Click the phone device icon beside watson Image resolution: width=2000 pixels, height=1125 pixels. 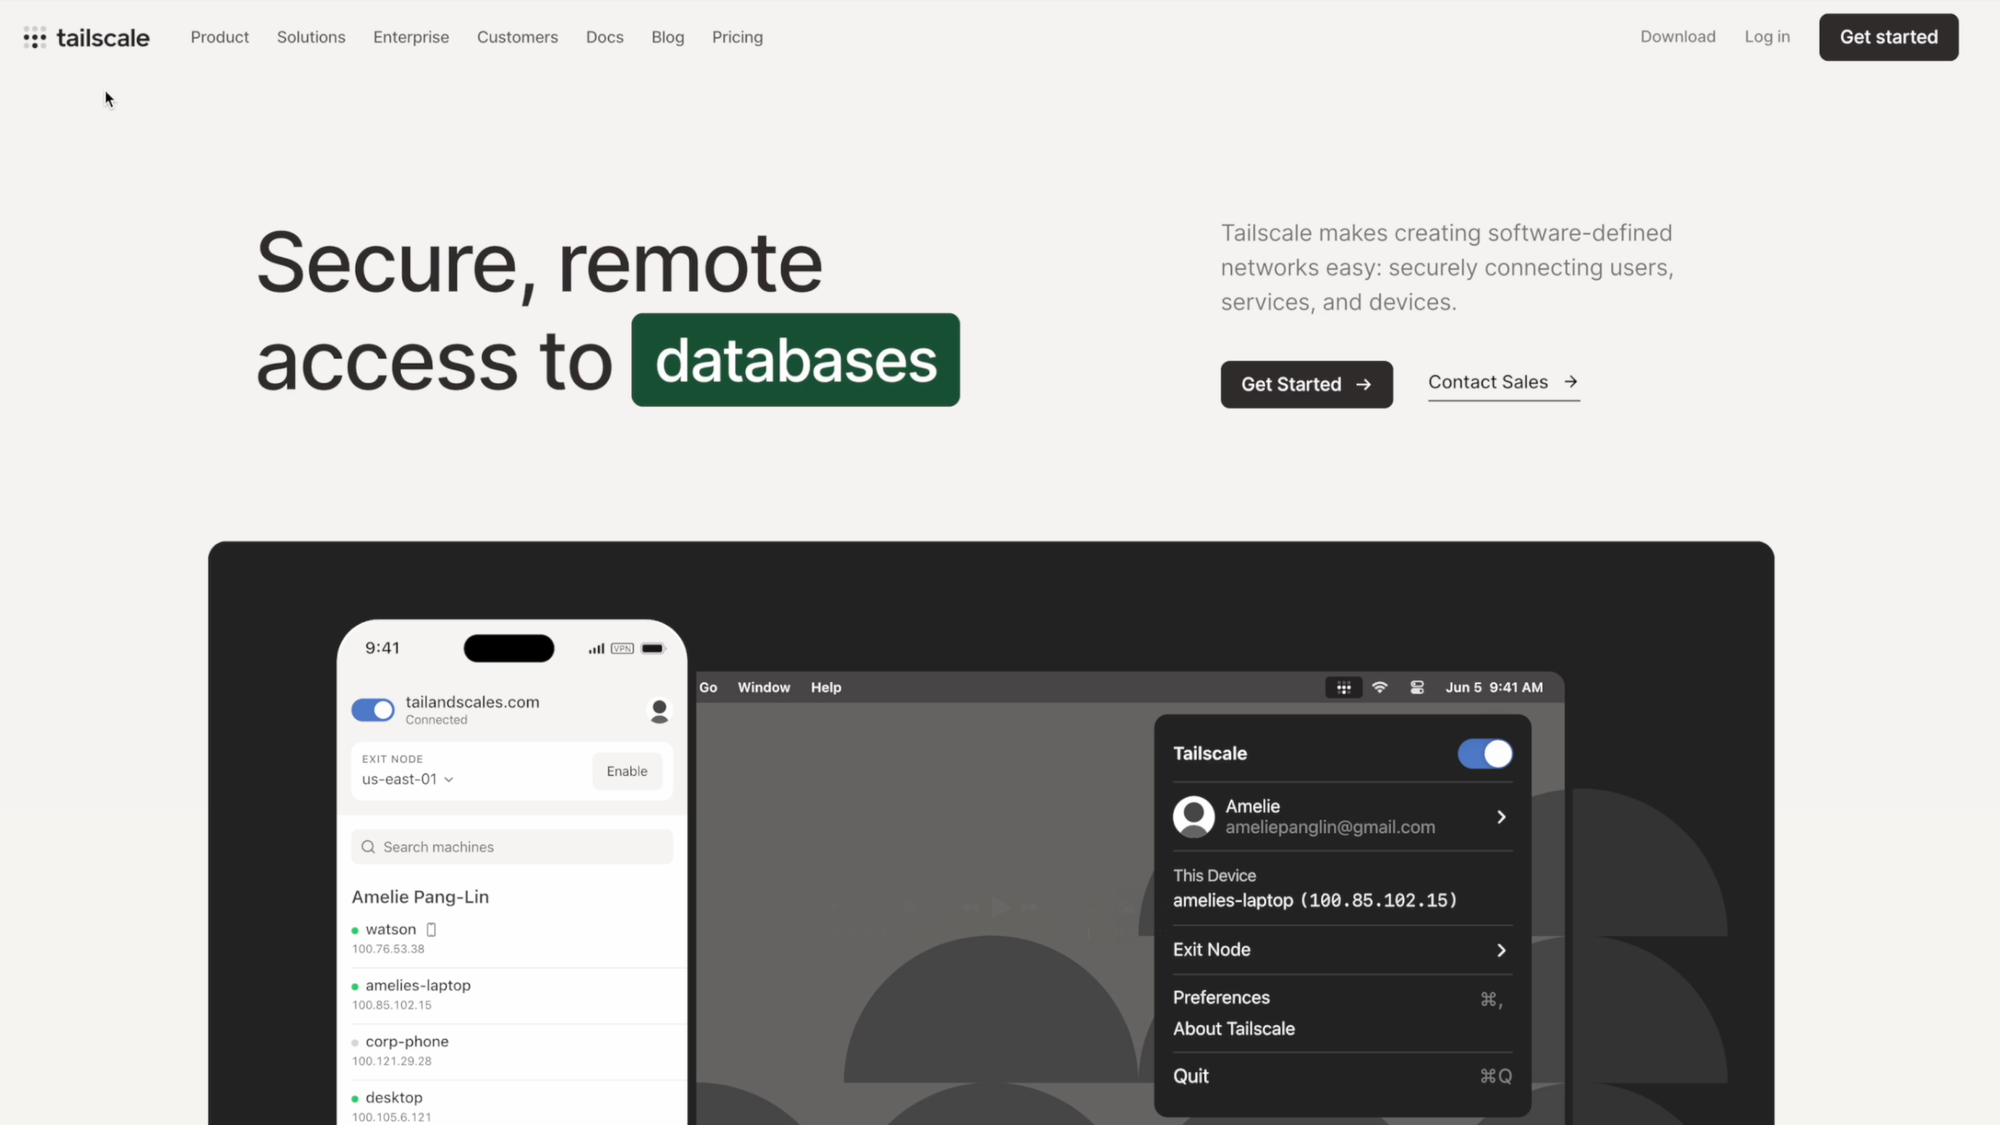(x=431, y=929)
